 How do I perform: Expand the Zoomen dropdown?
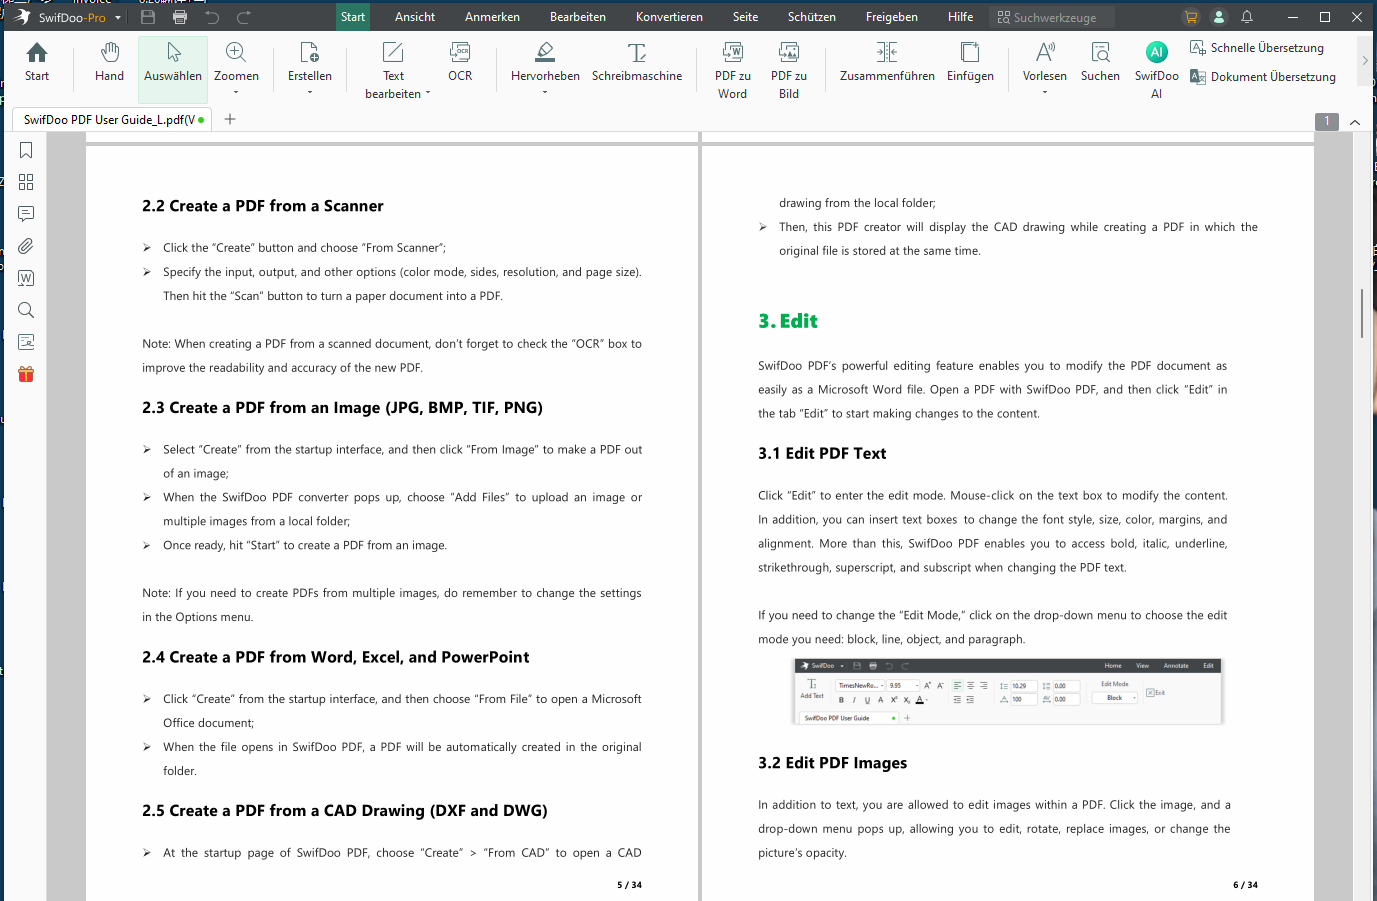click(x=236, y=93)
